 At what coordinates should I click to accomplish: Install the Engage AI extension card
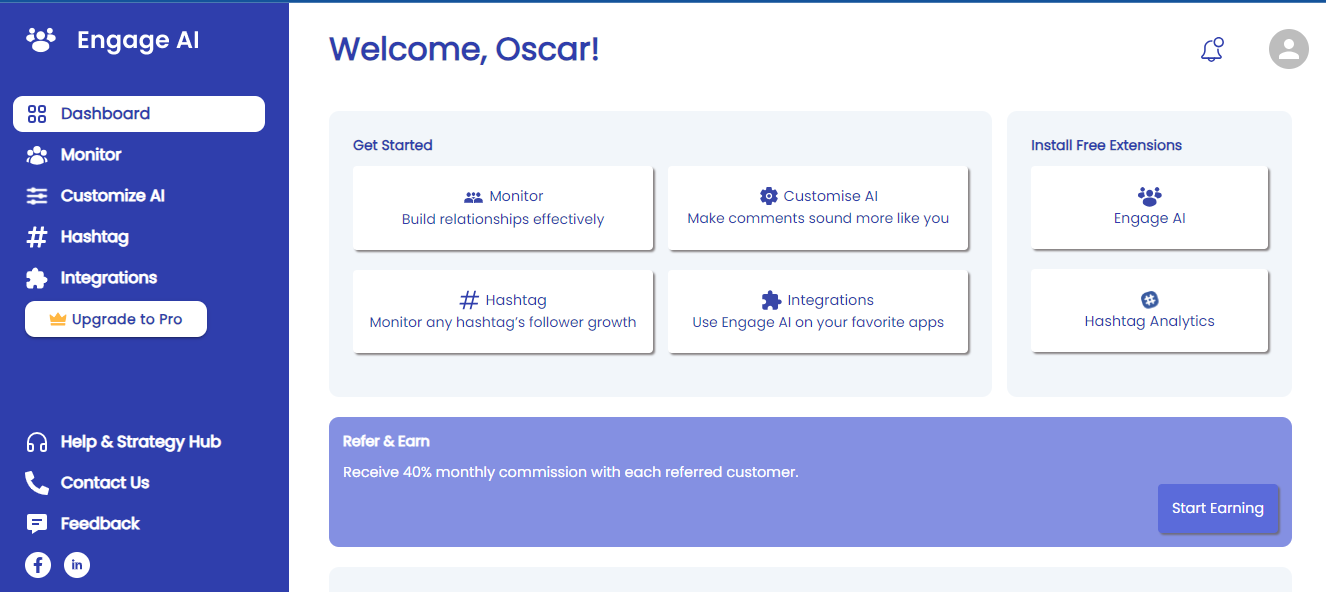[x=1150, y=208]
